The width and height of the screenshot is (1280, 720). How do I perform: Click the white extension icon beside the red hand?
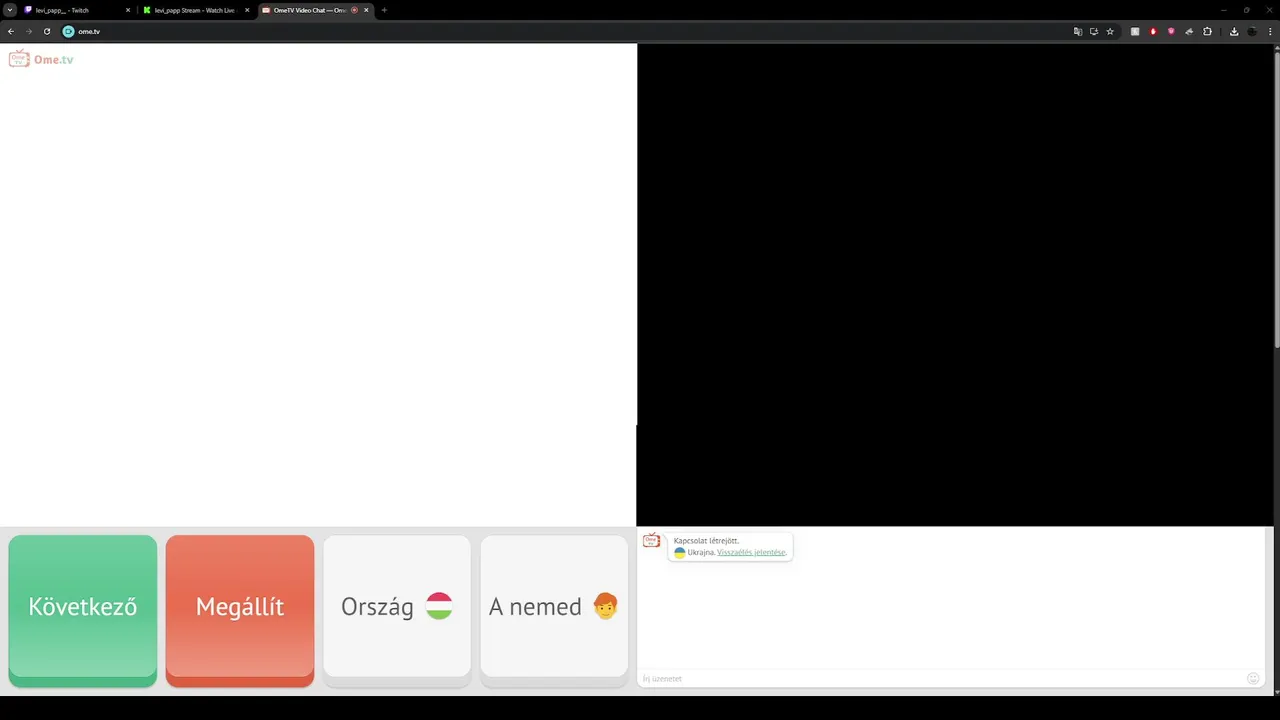pos(1135,31)
